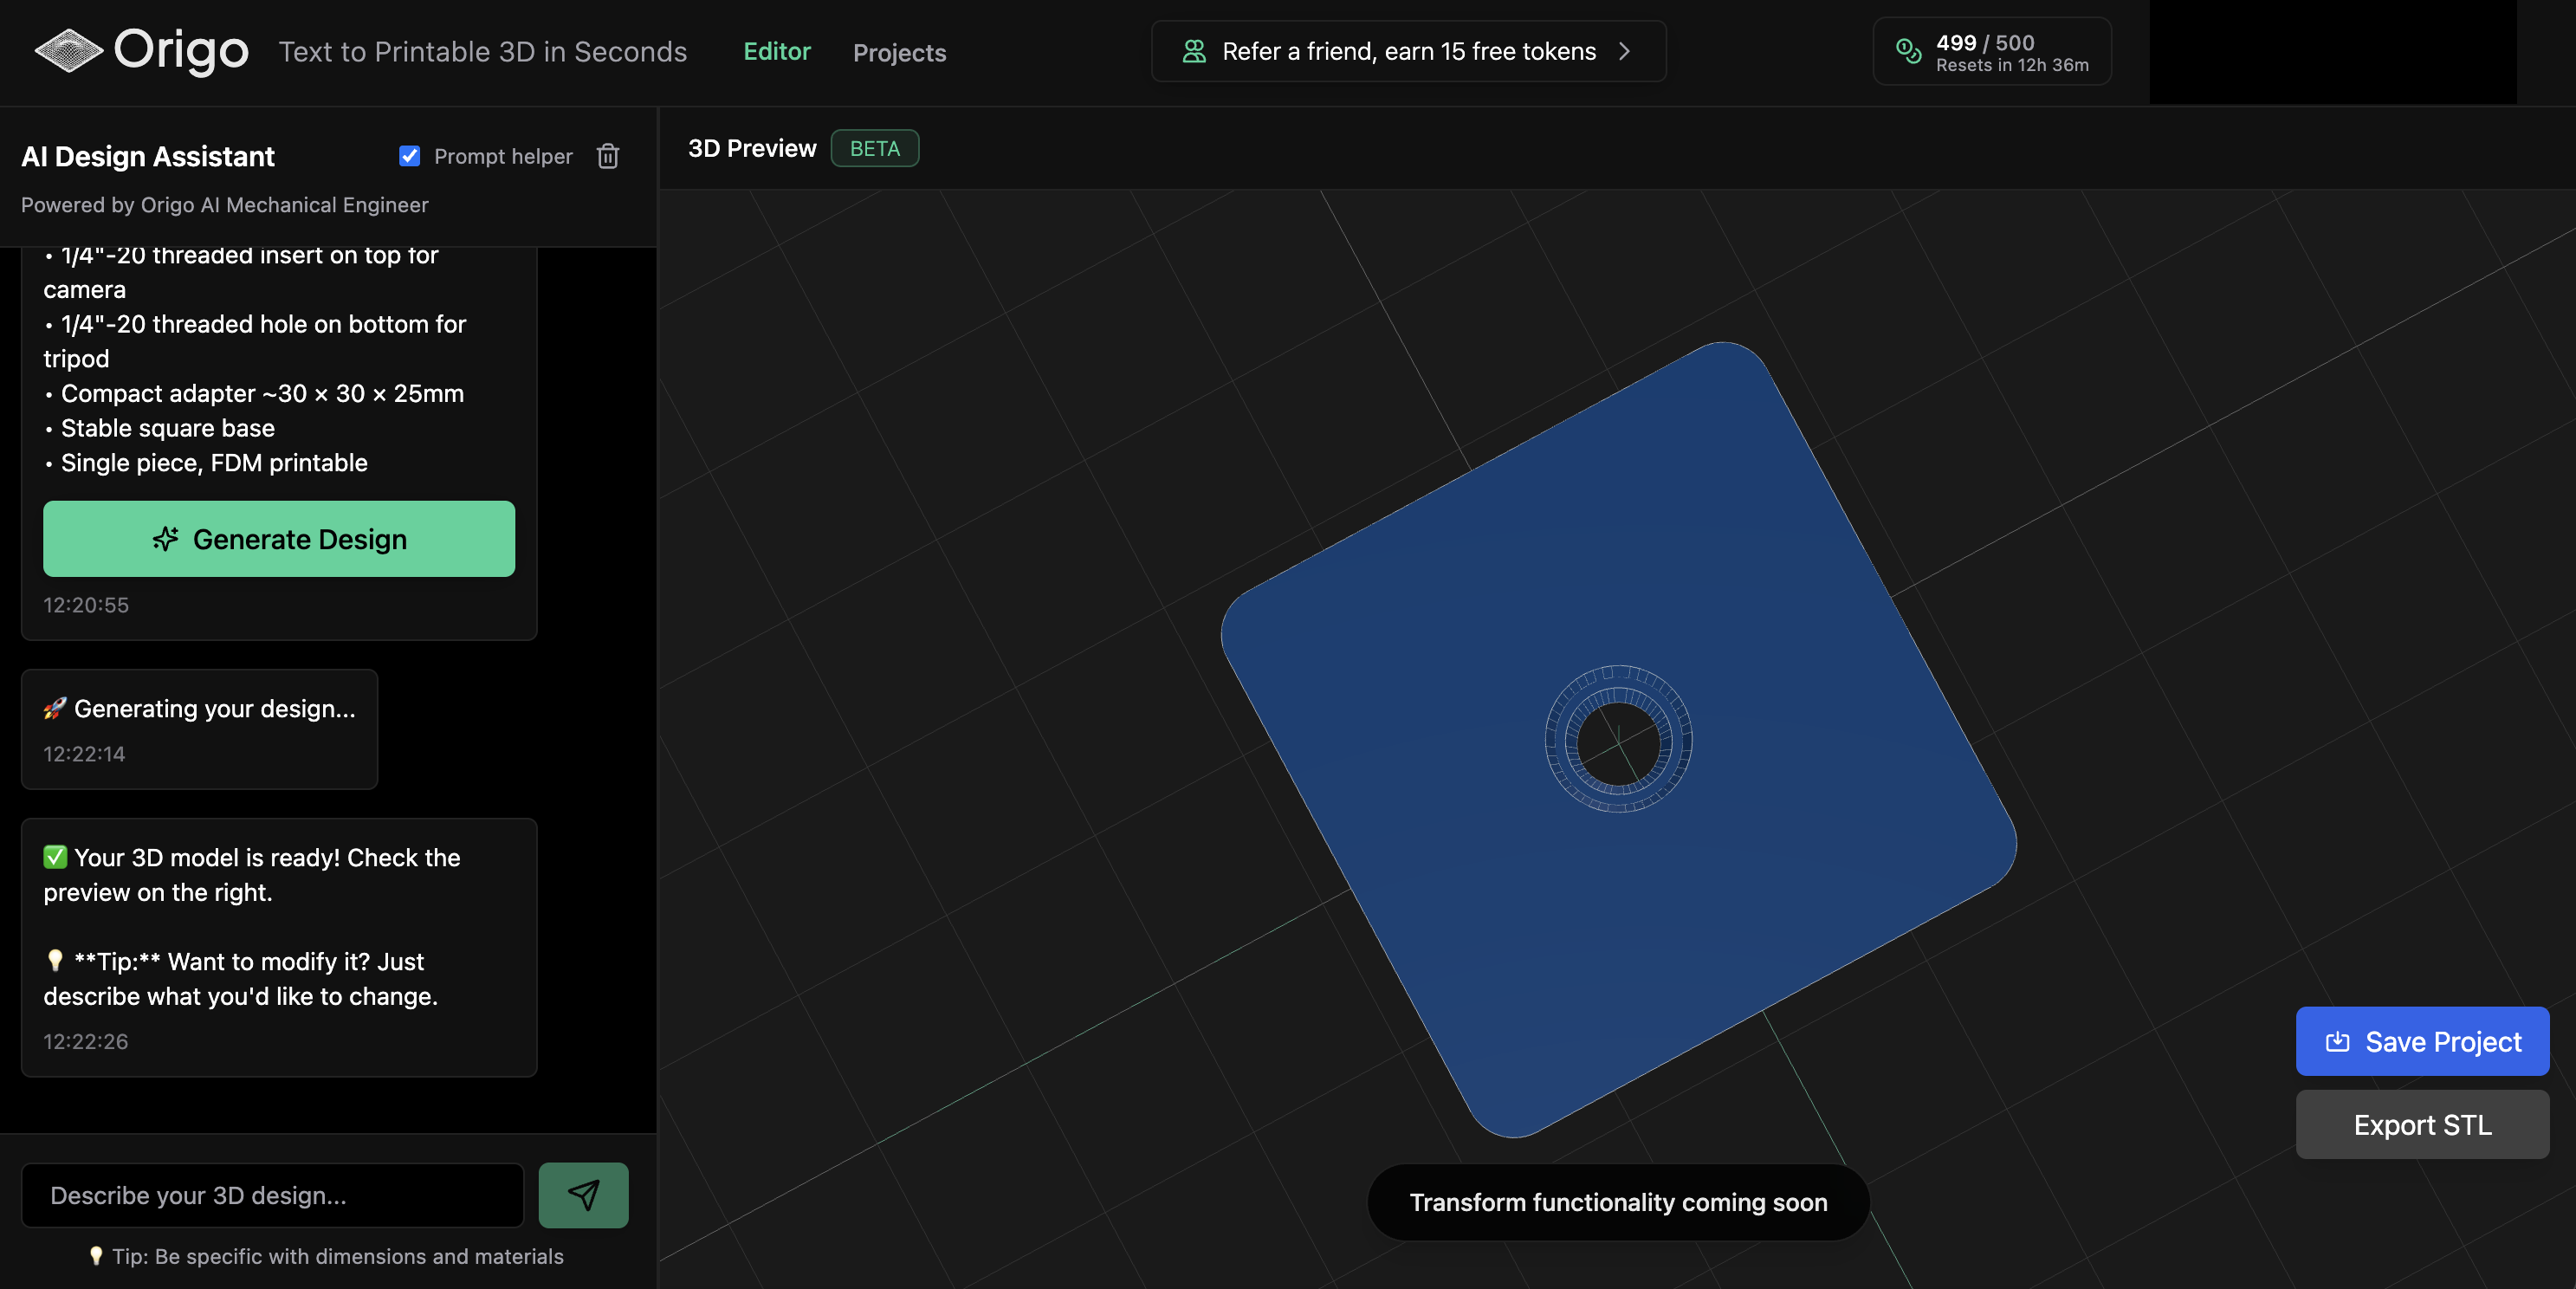Image resolution: width=2576 pixels, height=1289 pixels.
Task: Open the Projects page
Action: 899,53
